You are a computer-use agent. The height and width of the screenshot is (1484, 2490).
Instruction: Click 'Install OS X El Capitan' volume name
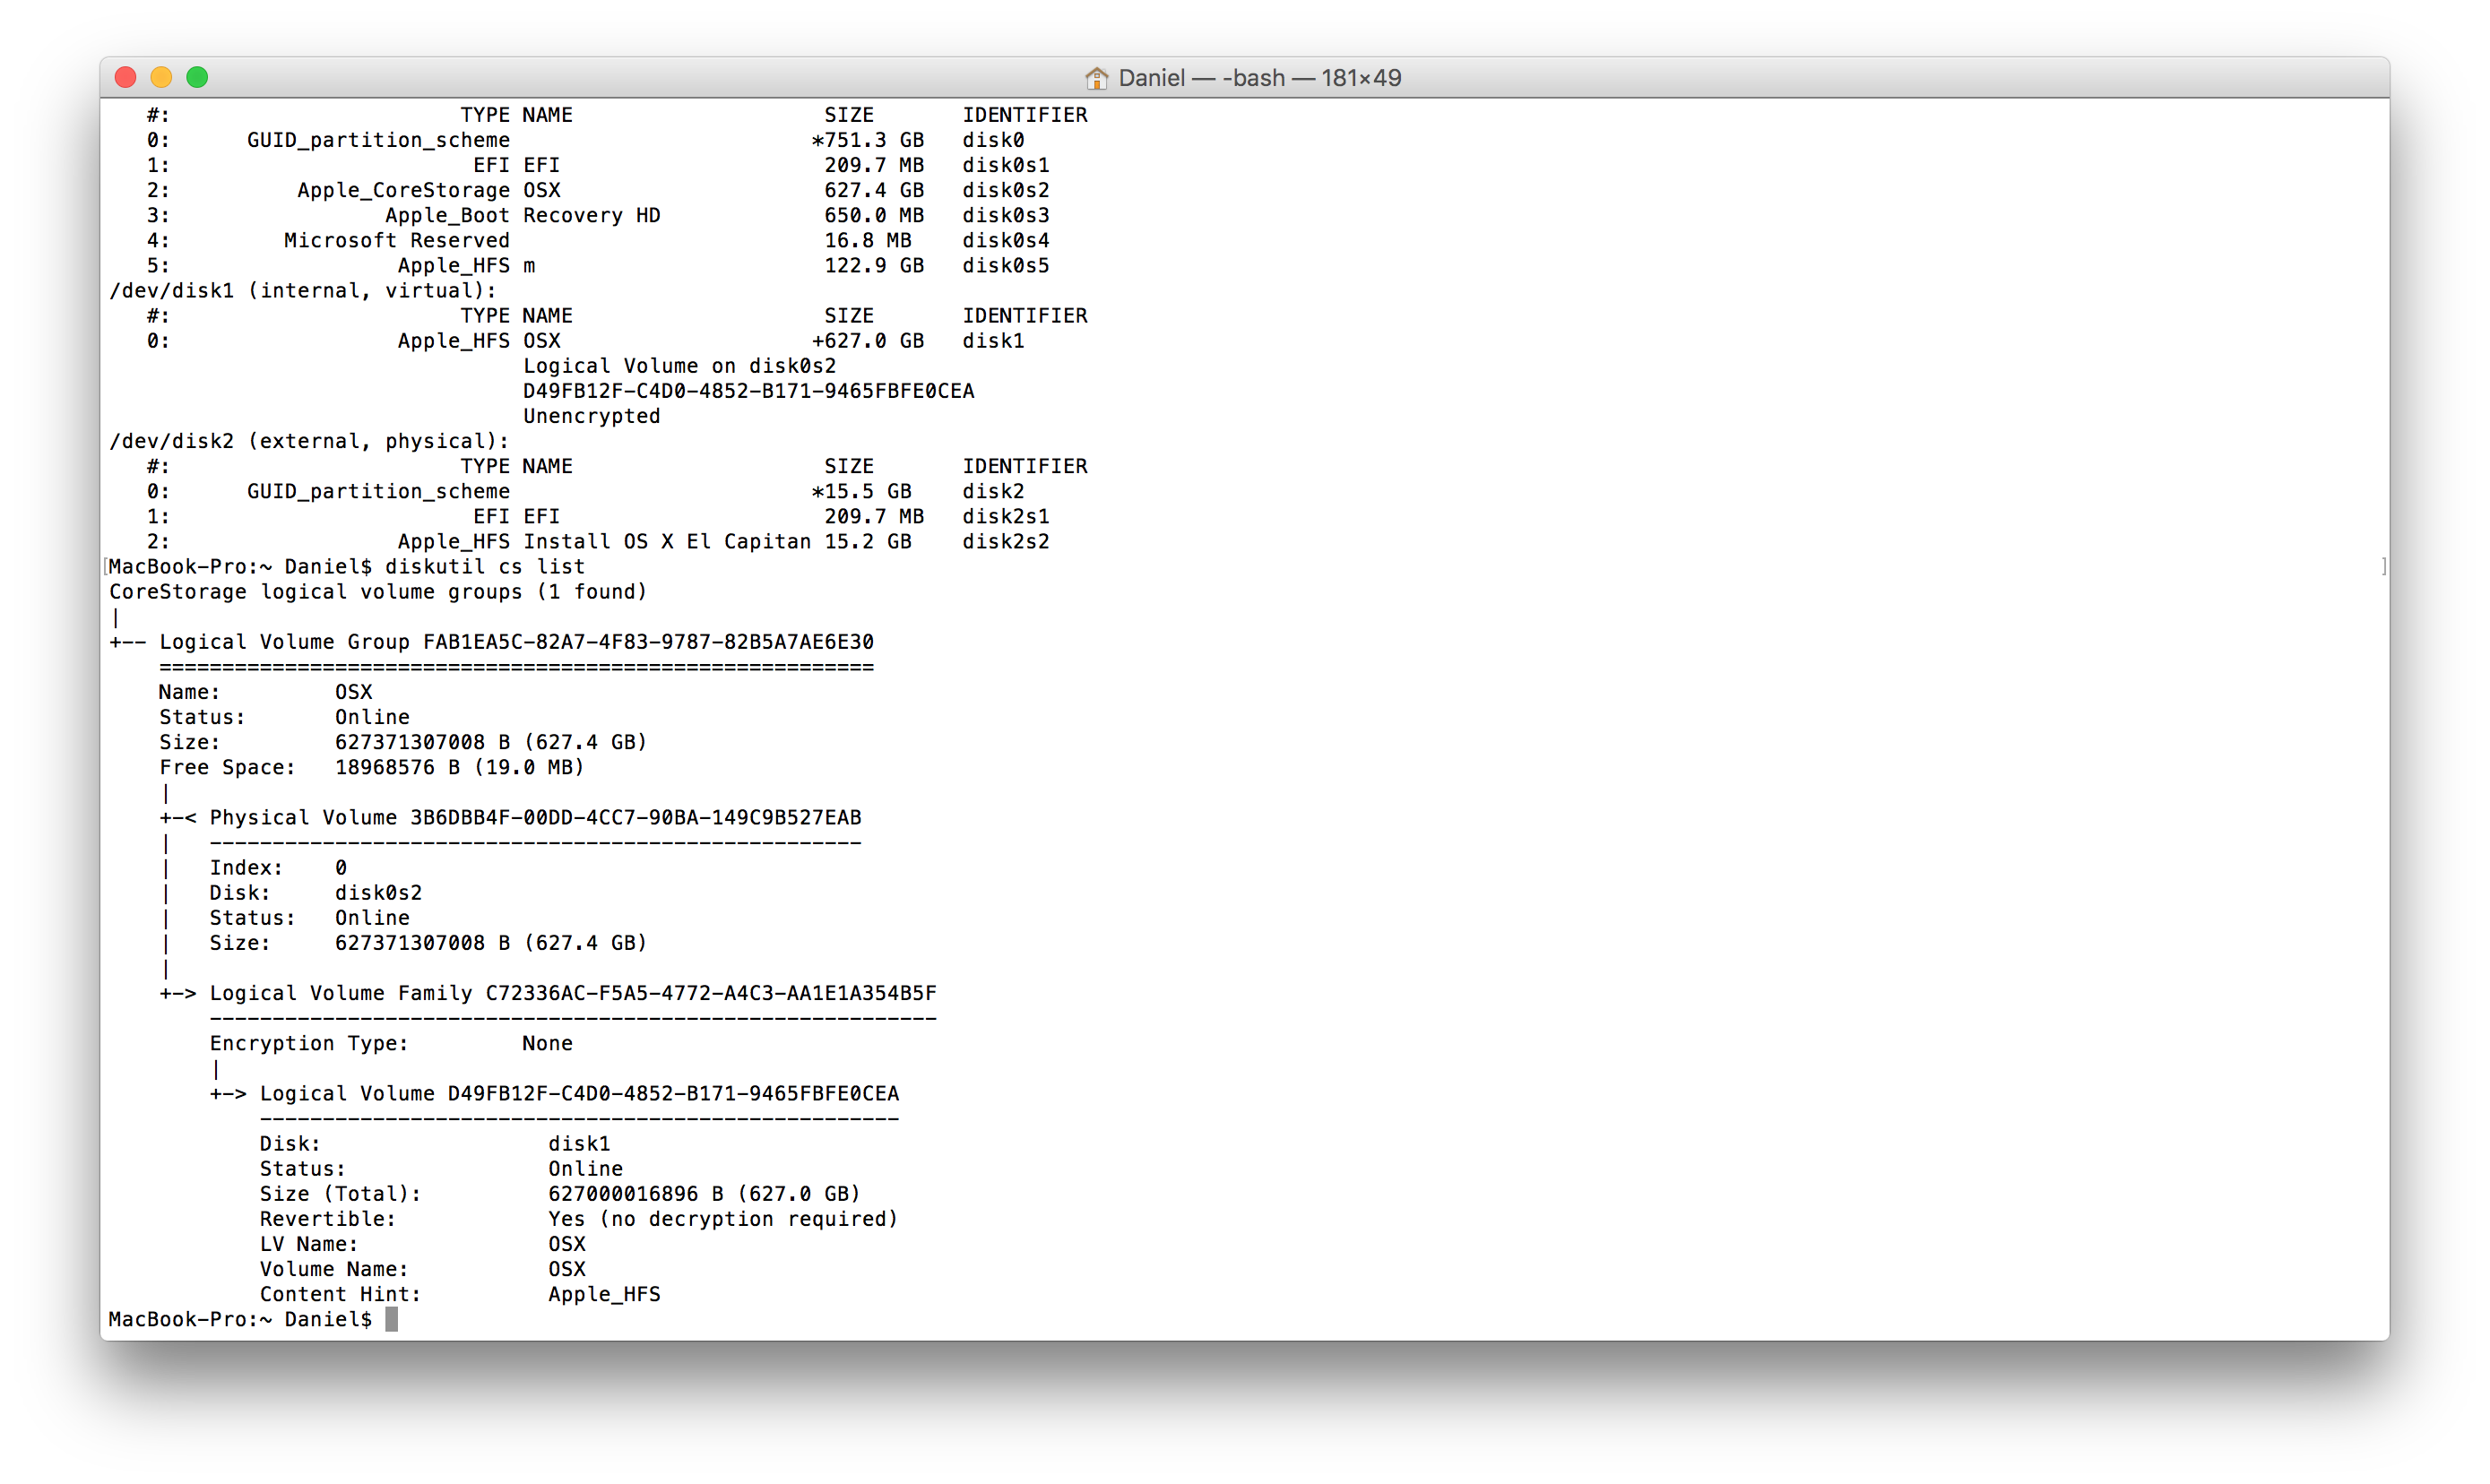coord(667,541)
